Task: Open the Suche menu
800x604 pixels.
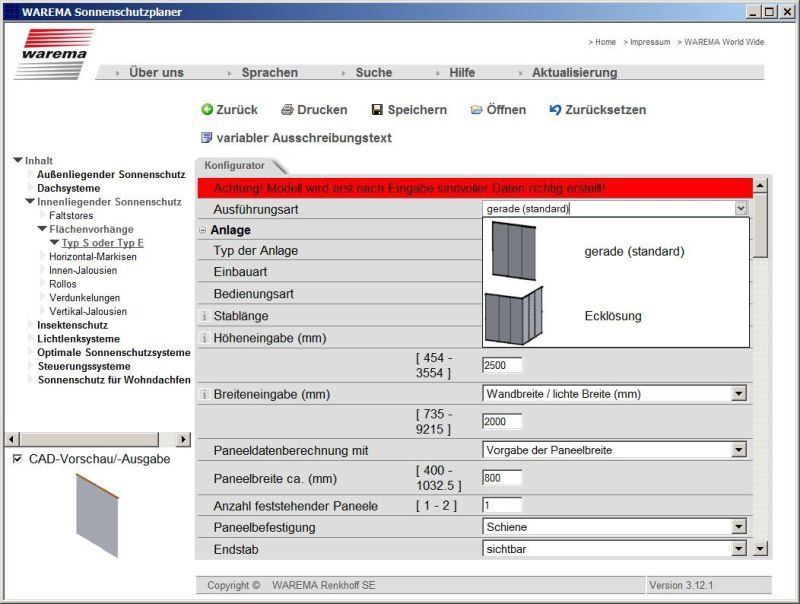Action: tap(374, 72)
